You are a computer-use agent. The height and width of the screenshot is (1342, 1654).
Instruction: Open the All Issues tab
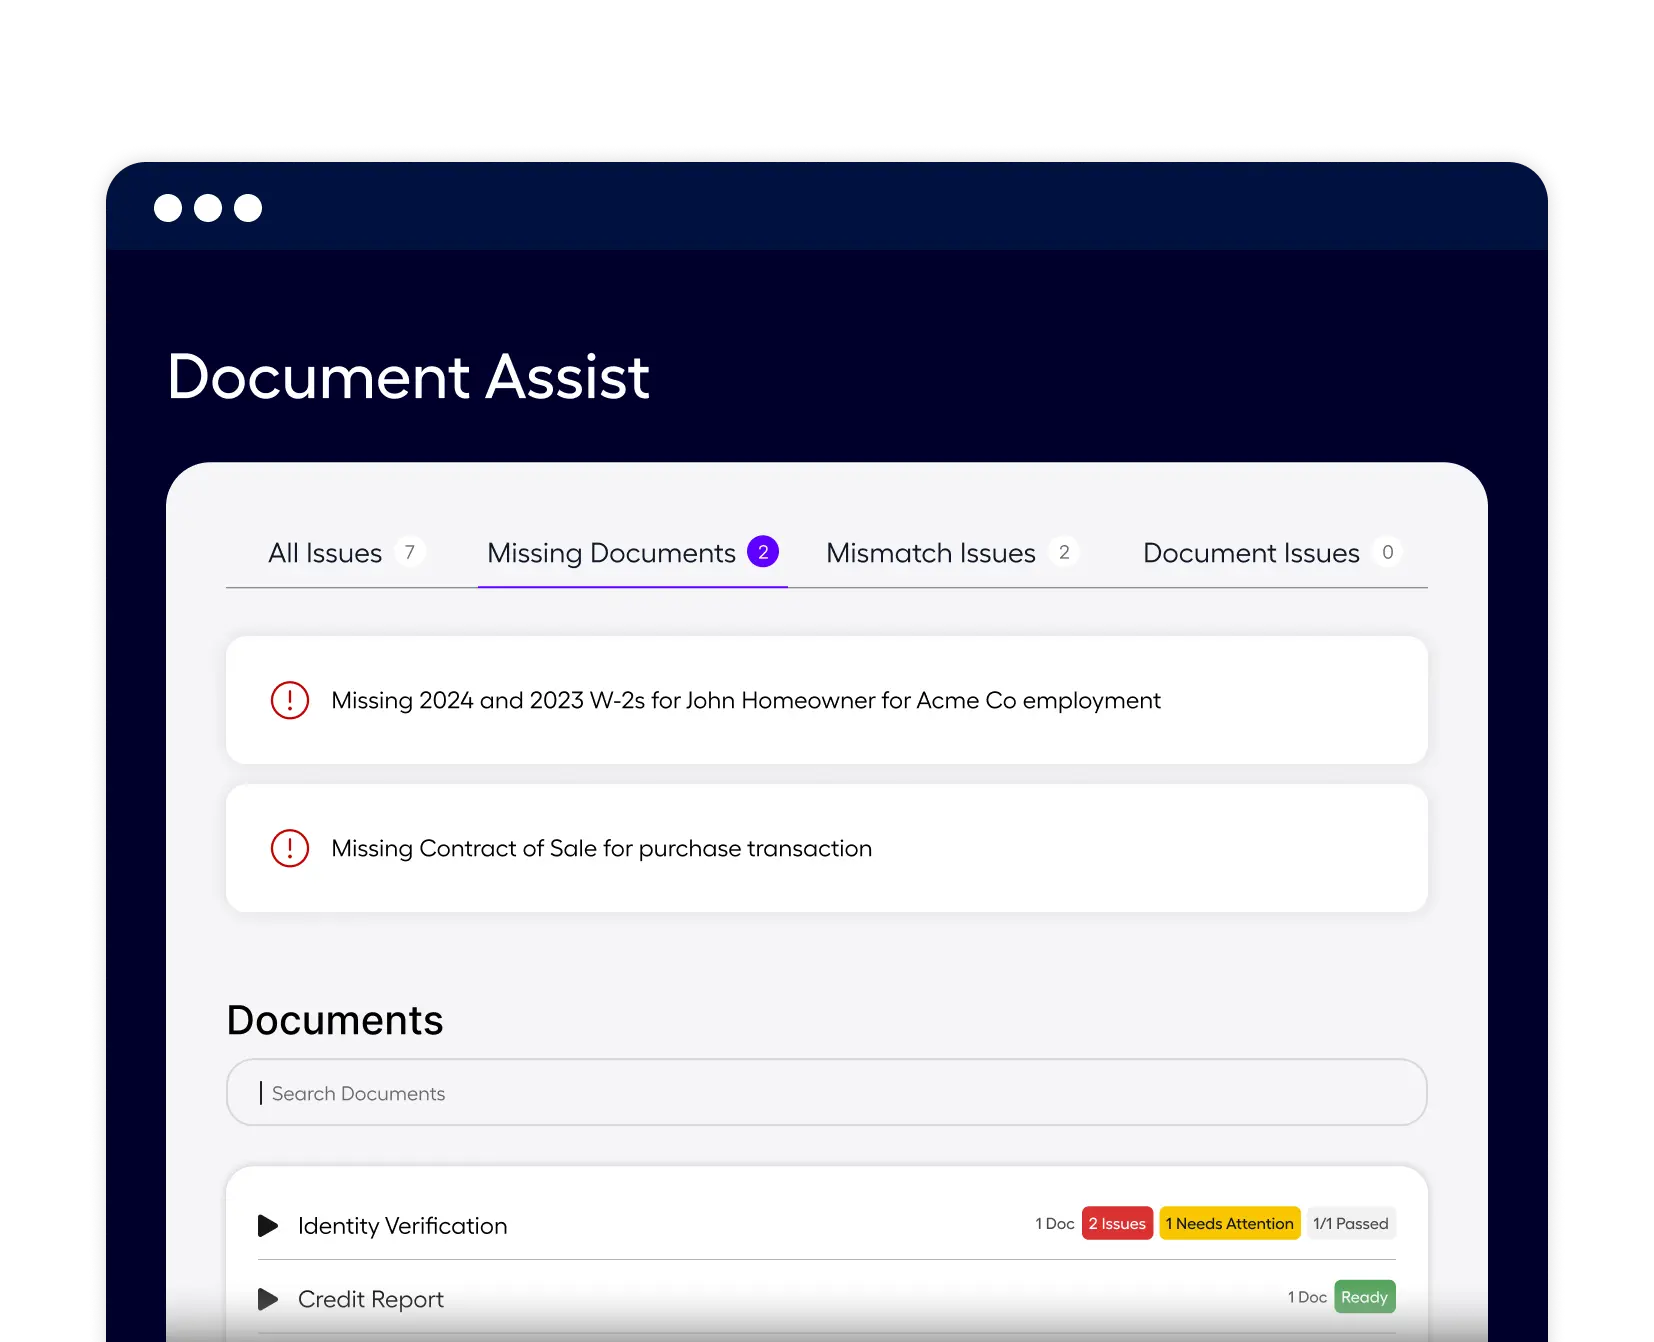pos(346,553)
